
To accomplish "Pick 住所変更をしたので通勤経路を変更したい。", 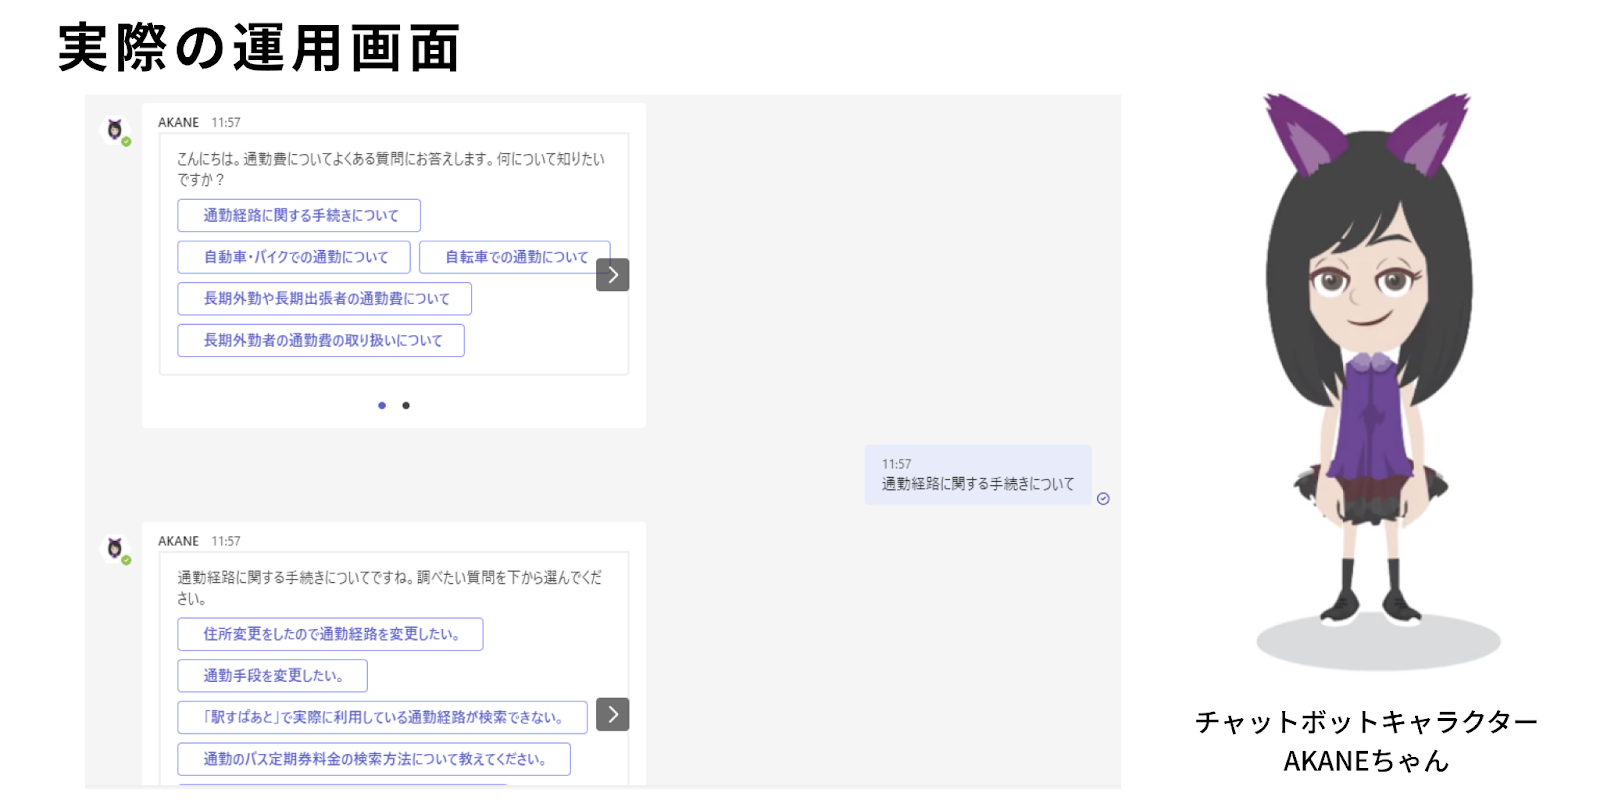I will click(330, 634).
